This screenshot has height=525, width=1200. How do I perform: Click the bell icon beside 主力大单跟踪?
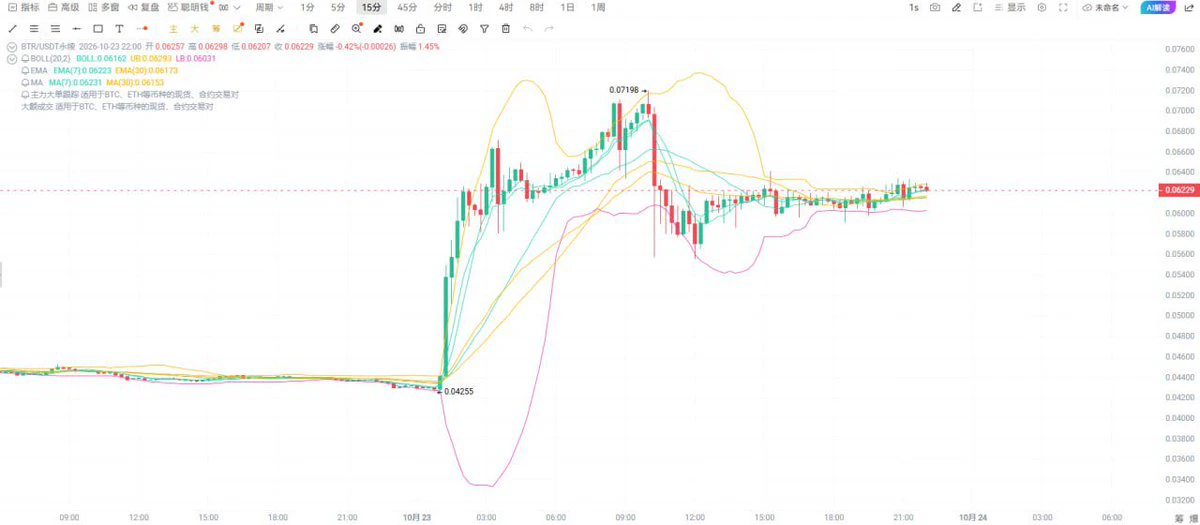[25, 94]
